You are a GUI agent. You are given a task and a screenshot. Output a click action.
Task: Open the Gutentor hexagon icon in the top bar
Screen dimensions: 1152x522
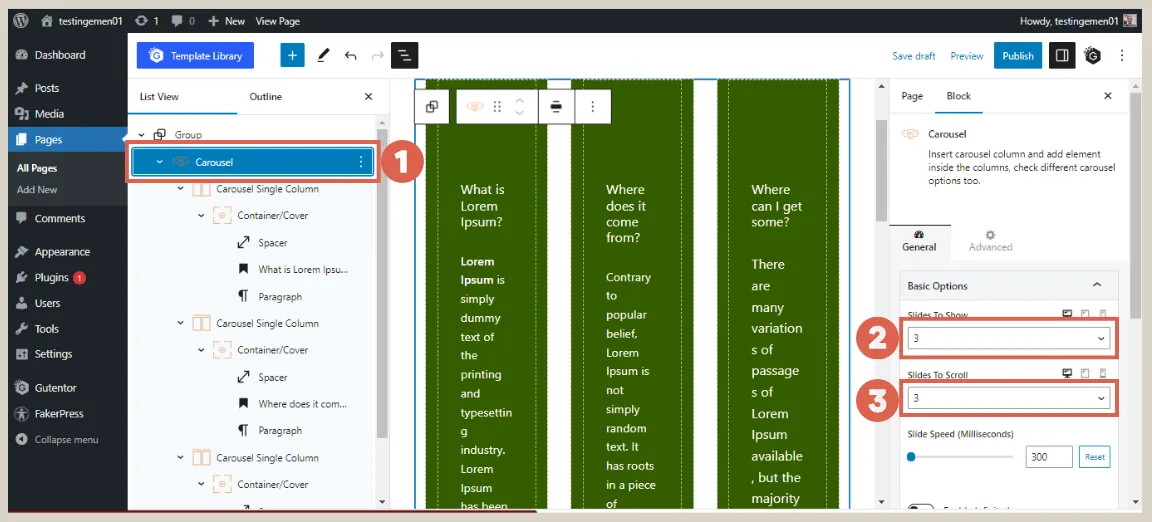pos(1092,56)
